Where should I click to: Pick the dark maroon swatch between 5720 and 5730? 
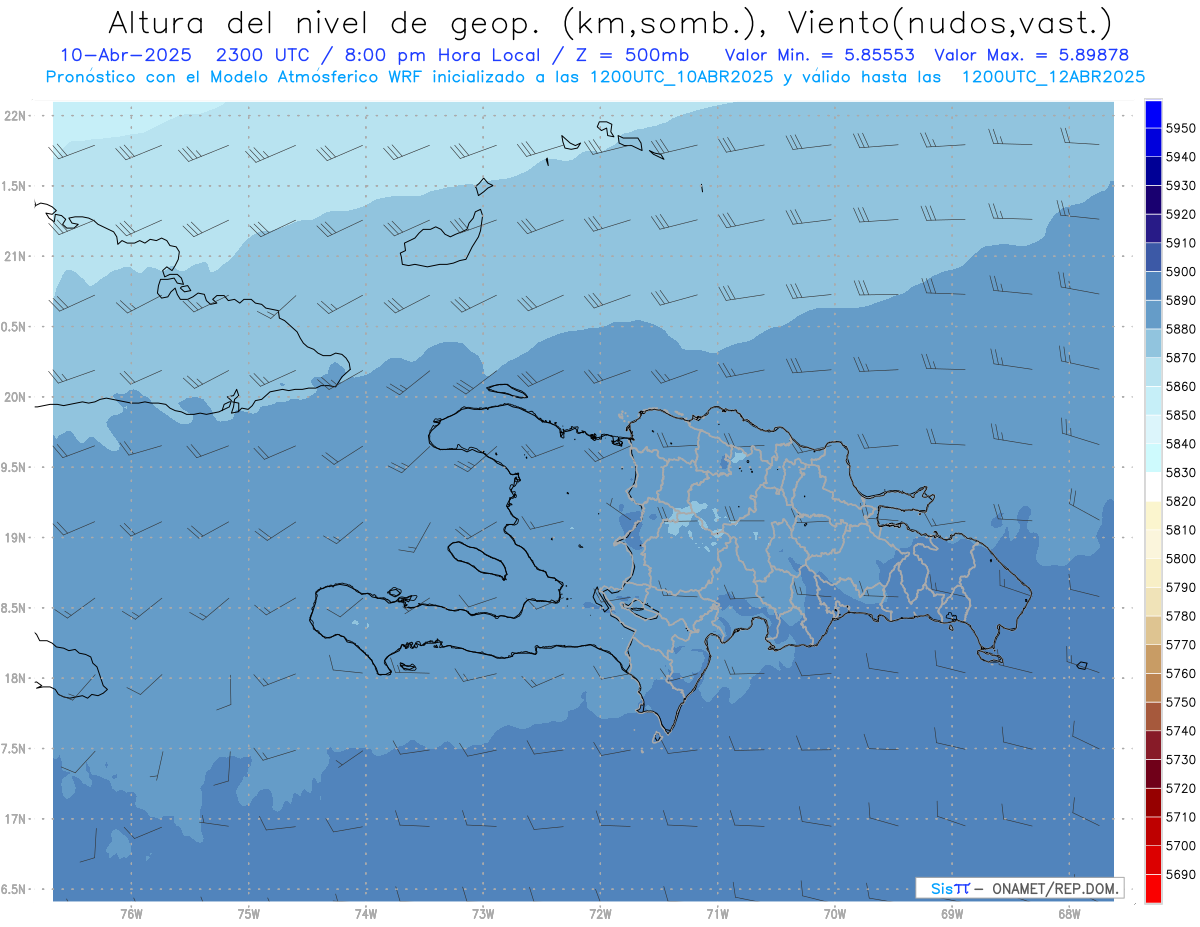[1153, 774]
